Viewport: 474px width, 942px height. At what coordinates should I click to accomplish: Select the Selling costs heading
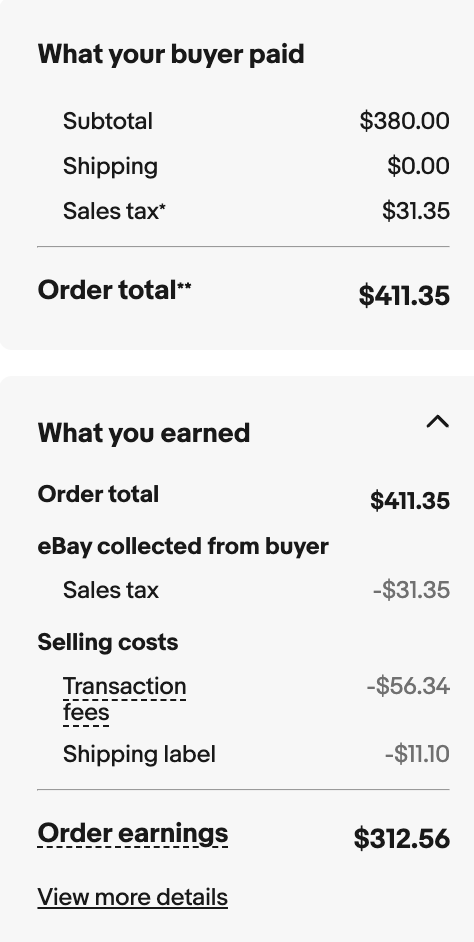pos(108,642)
